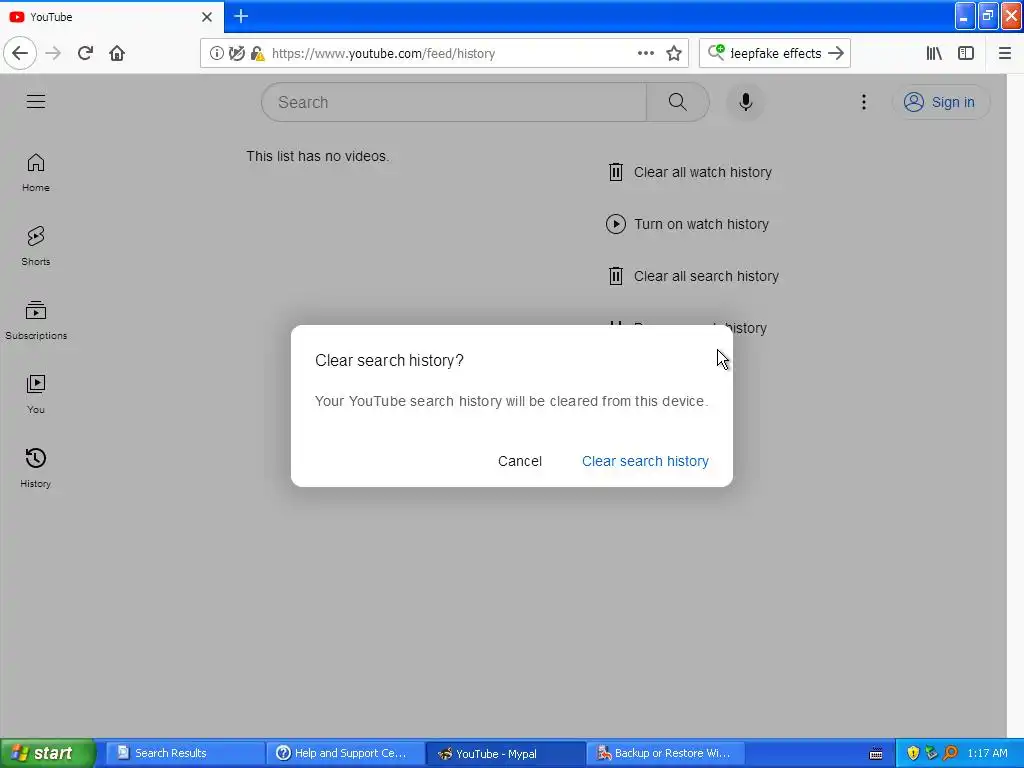
Task: Click the 1:17 AM clock
Action: point(987,753)
